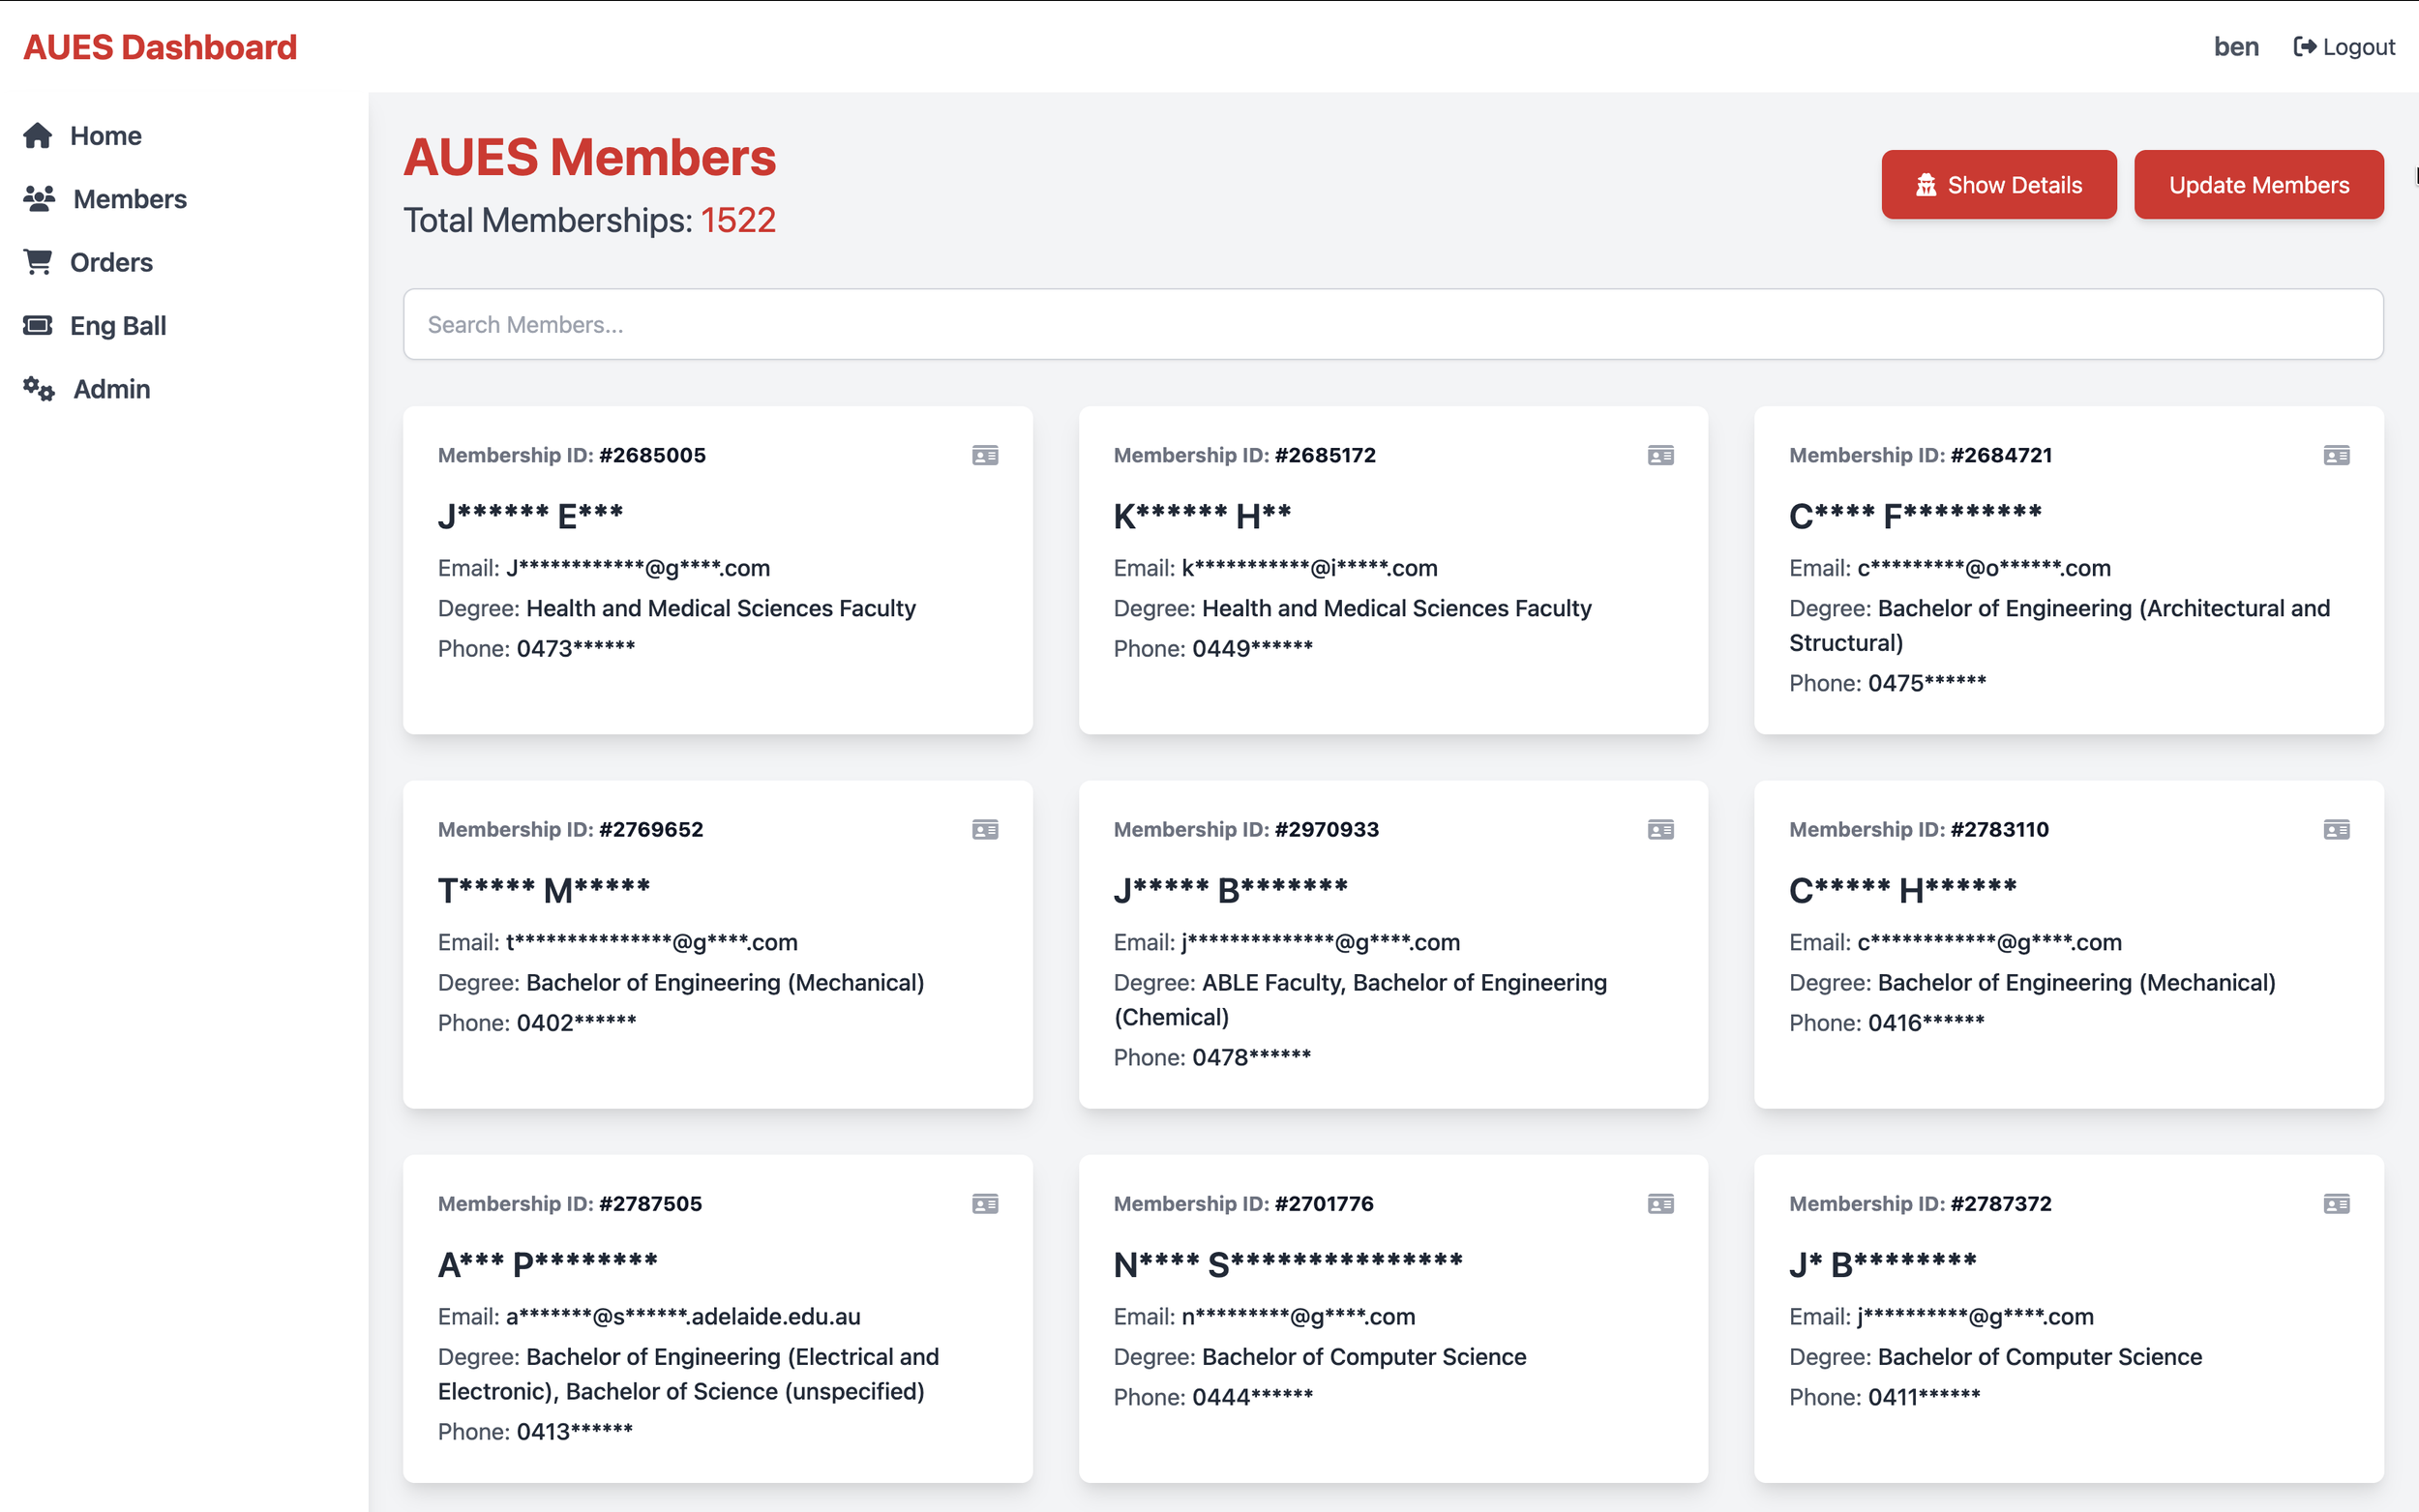Screen dimensions: 2419x1512
Task: Toggle Show Details to unmask members
Action: tap(1998, 185)
